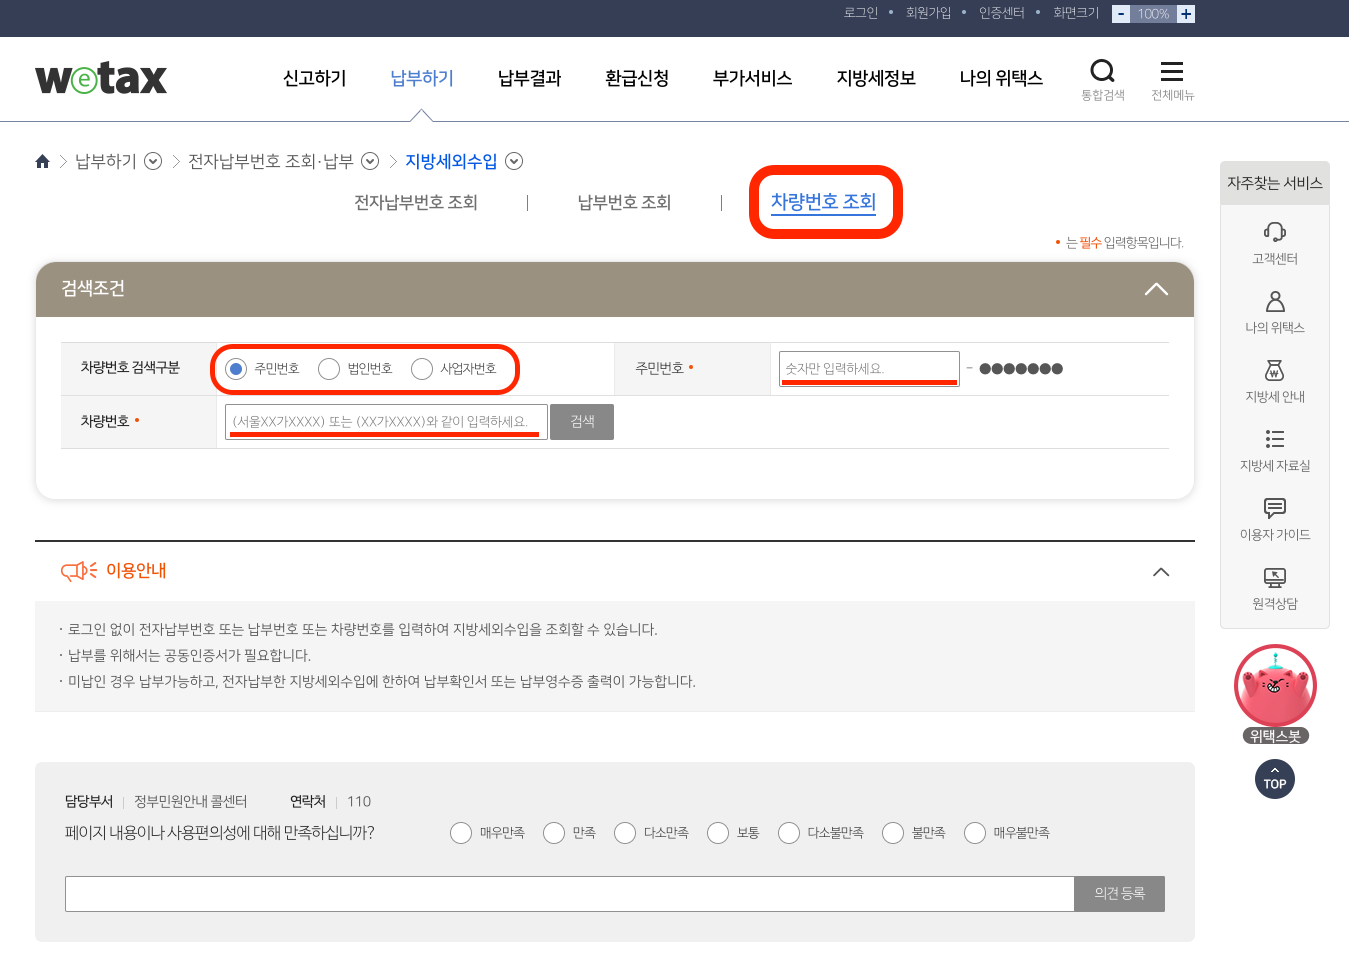Select the 법인번호 radio button
1349x965 pixels.
point(329,368)
